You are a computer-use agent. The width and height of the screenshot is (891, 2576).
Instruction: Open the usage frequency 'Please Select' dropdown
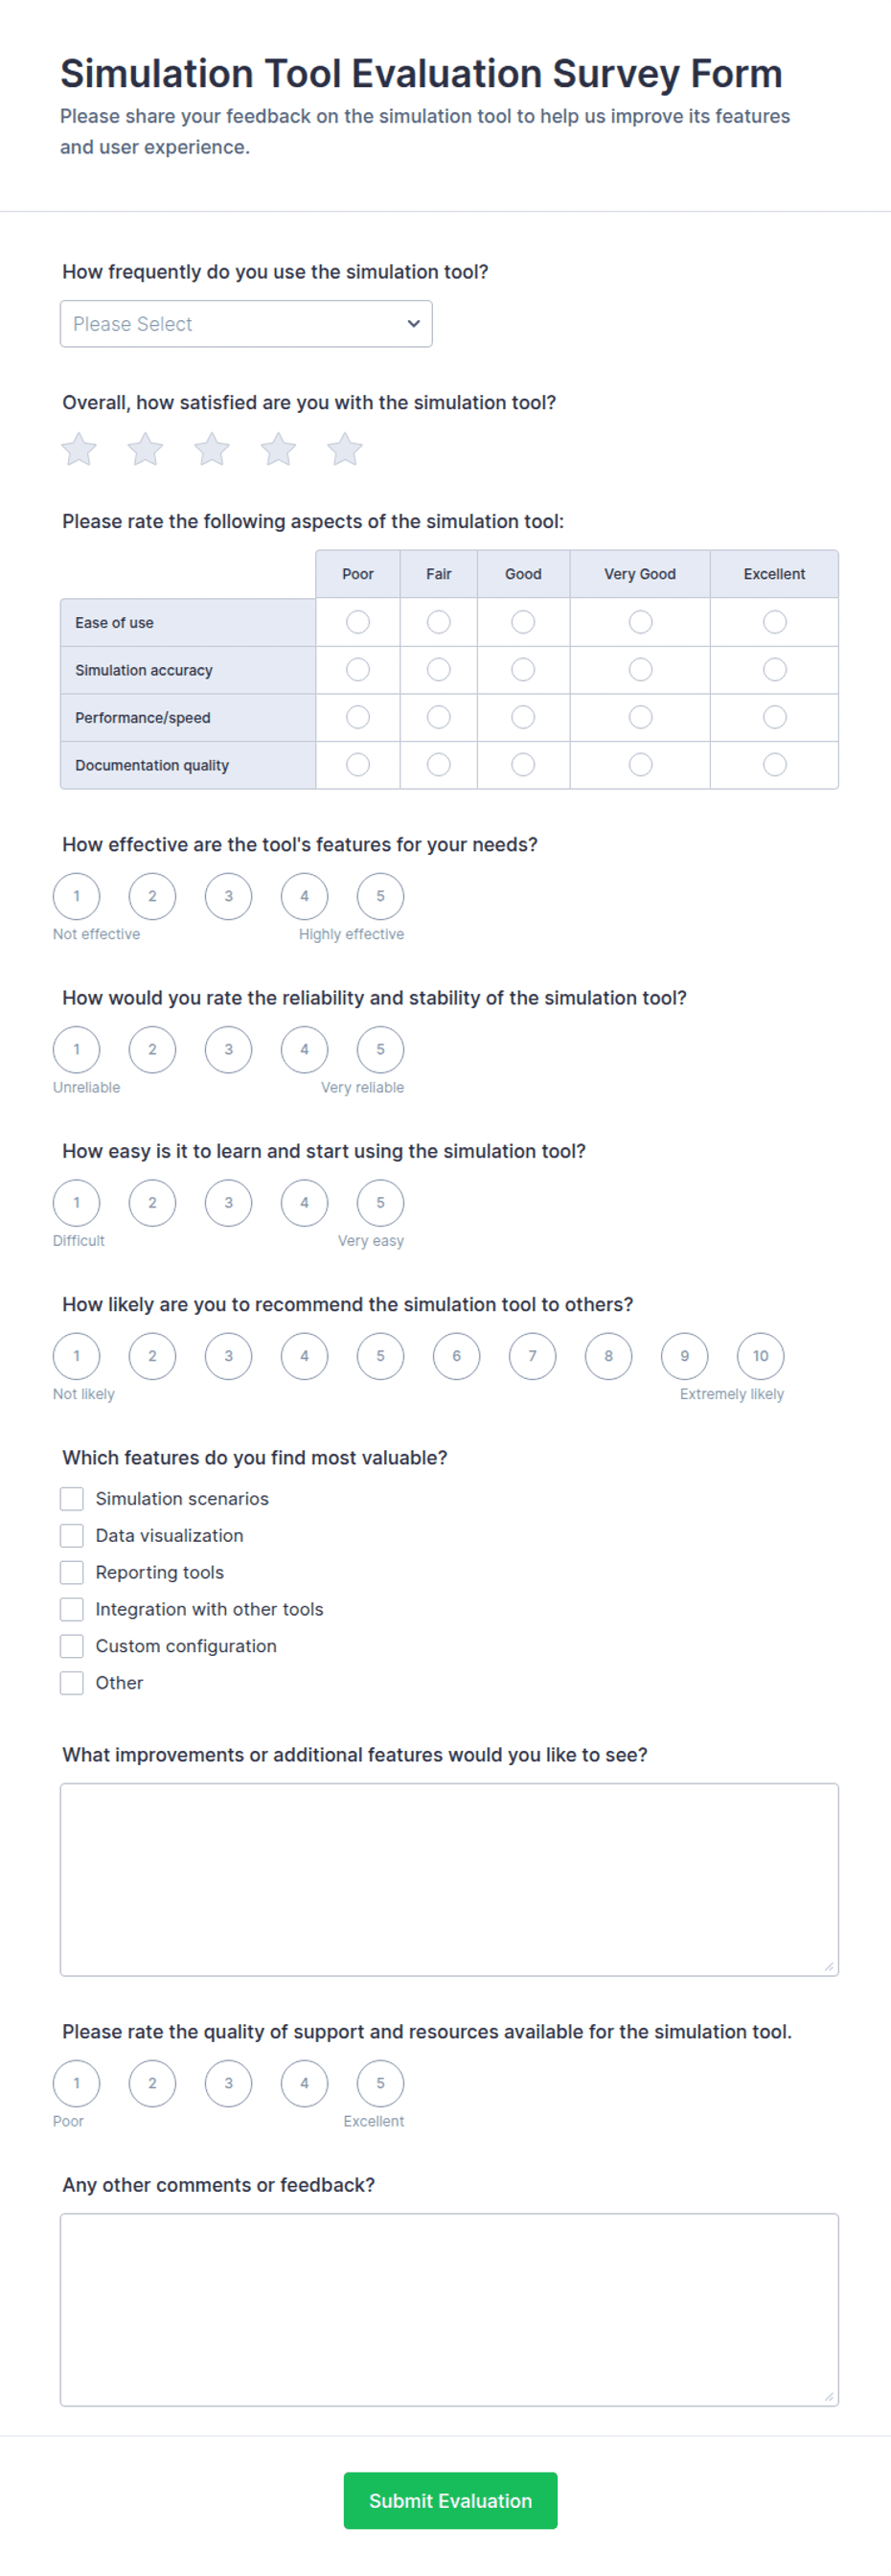246,324
